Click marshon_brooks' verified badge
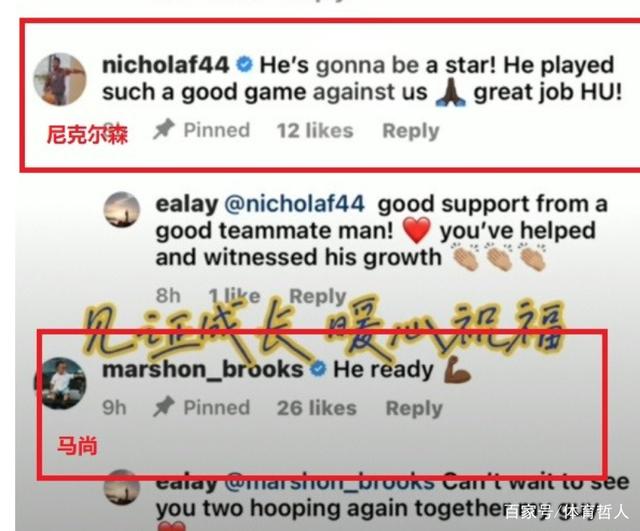The width and height of the screenshot is (640, 531). click(x=318, y=369)
